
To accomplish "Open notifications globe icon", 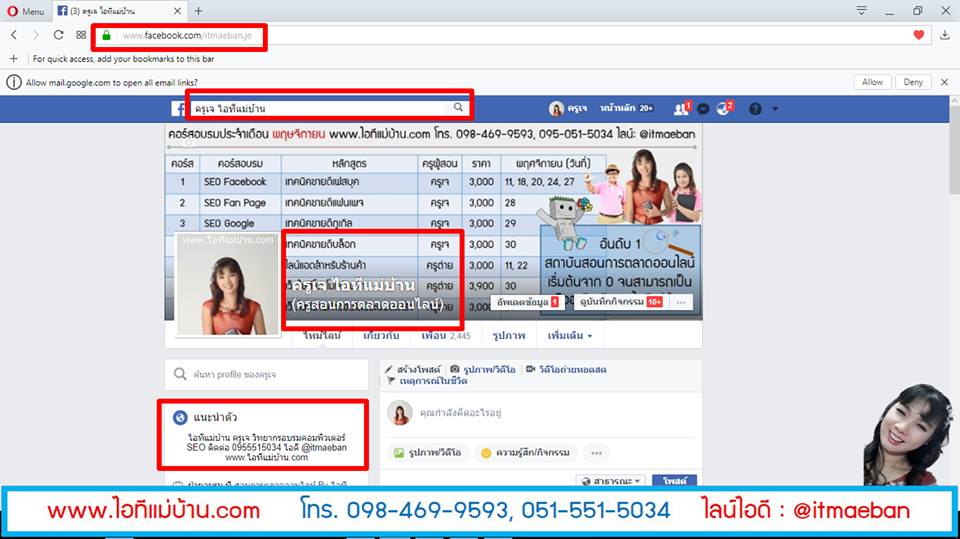I will click(x=724, y=108).
